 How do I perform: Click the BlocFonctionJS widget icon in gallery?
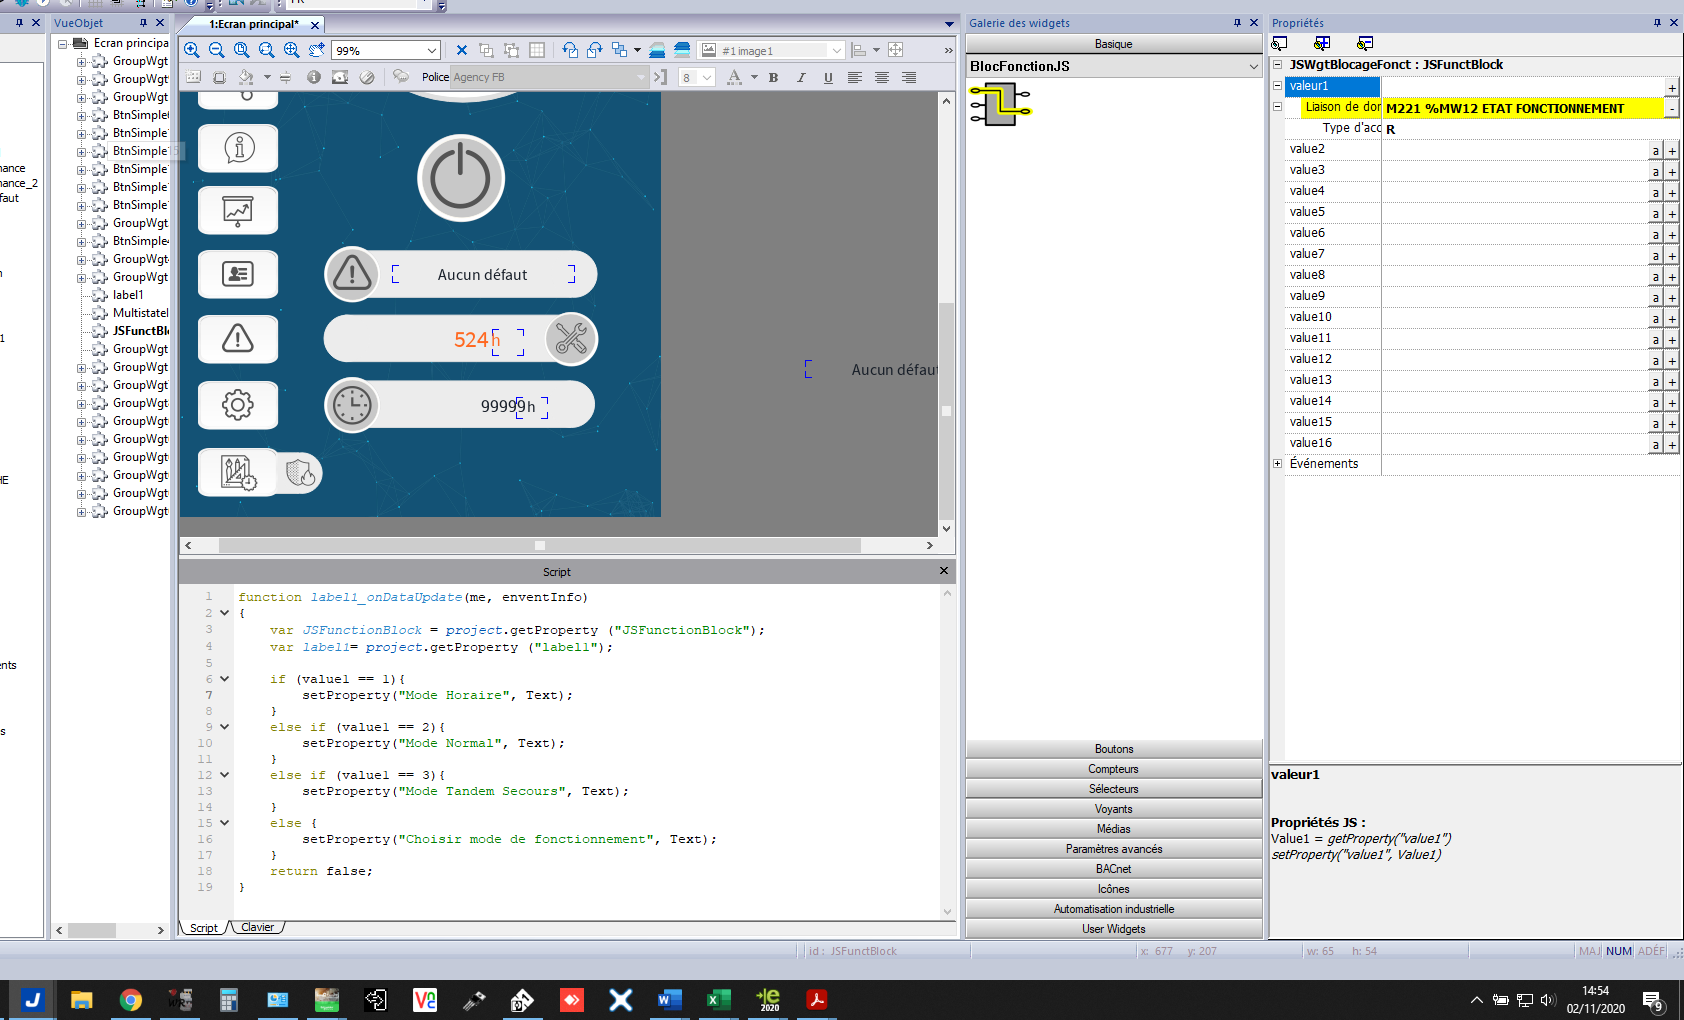coord(1000,104)
